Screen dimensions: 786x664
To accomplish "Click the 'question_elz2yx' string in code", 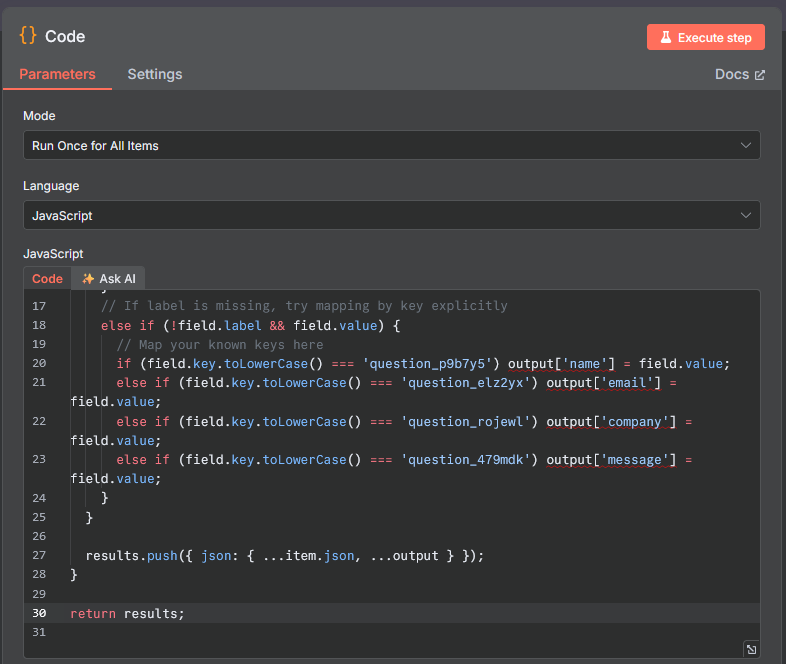I will click(x=466, y=383).
